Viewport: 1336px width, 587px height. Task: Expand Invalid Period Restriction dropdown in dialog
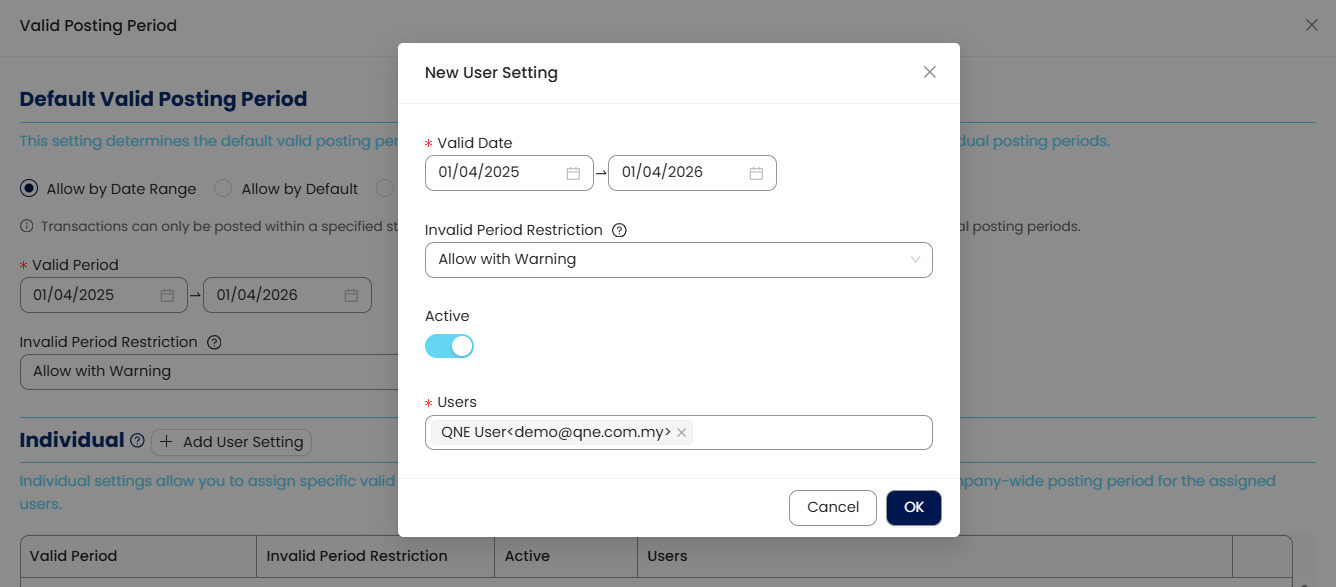point(678,260)
